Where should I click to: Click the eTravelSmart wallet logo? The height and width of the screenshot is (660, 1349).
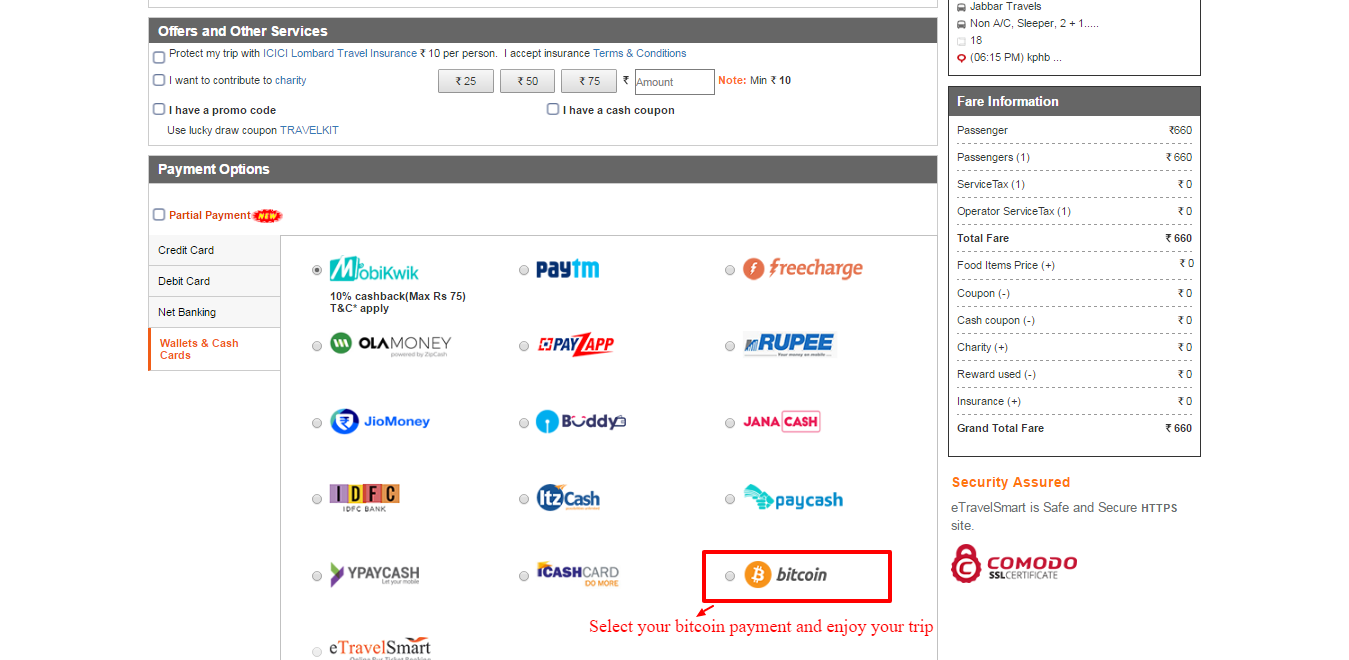click(380, 648)
